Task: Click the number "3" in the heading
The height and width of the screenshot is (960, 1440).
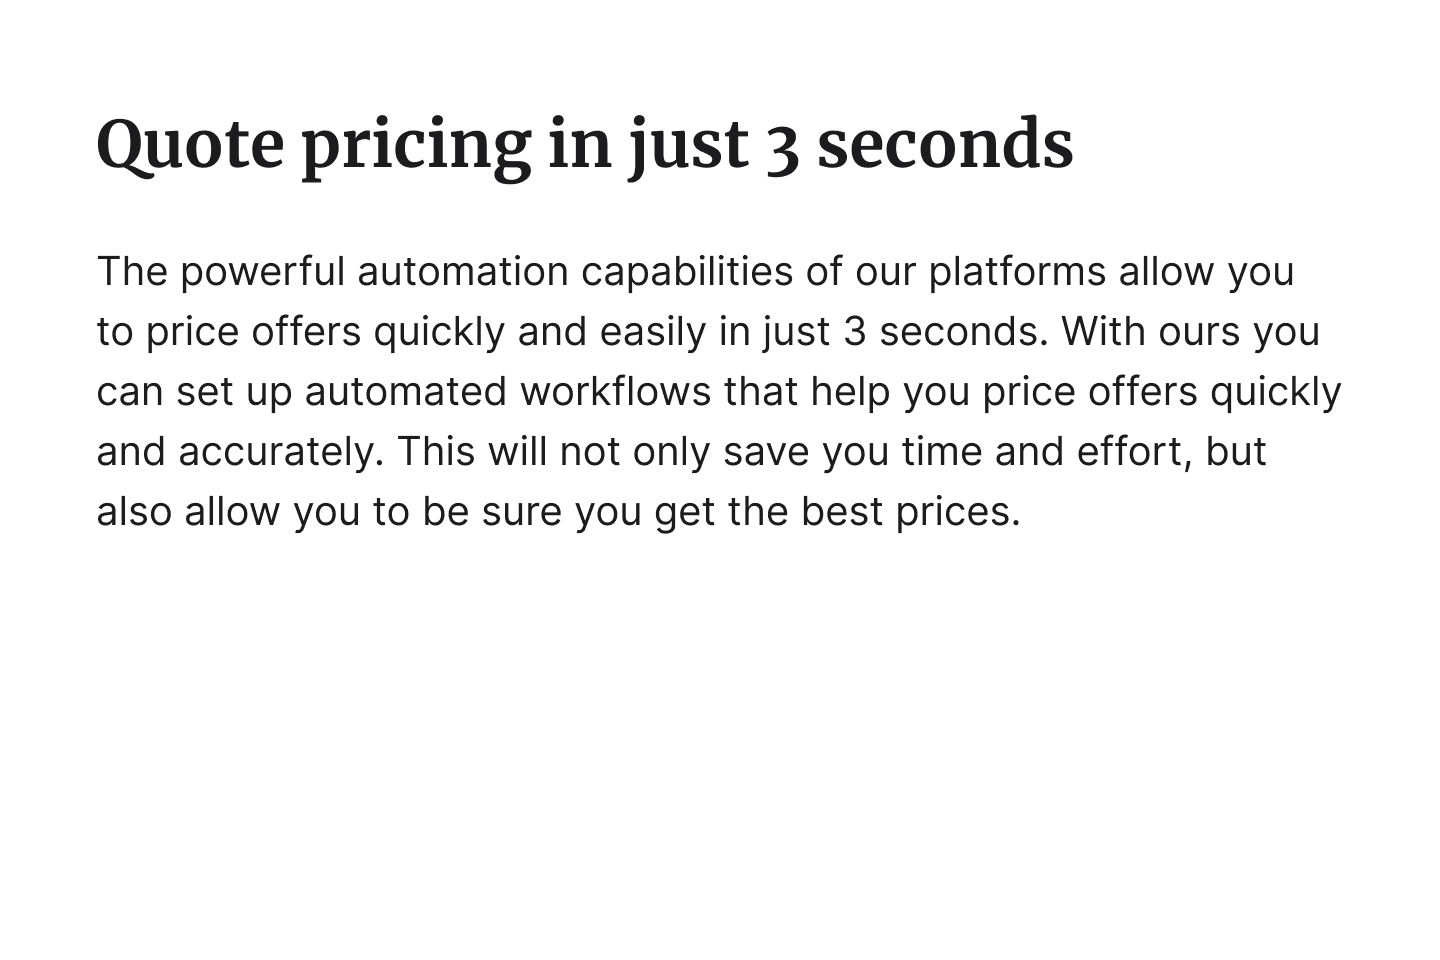Action: pyautogui.click(x=783, y=145)
